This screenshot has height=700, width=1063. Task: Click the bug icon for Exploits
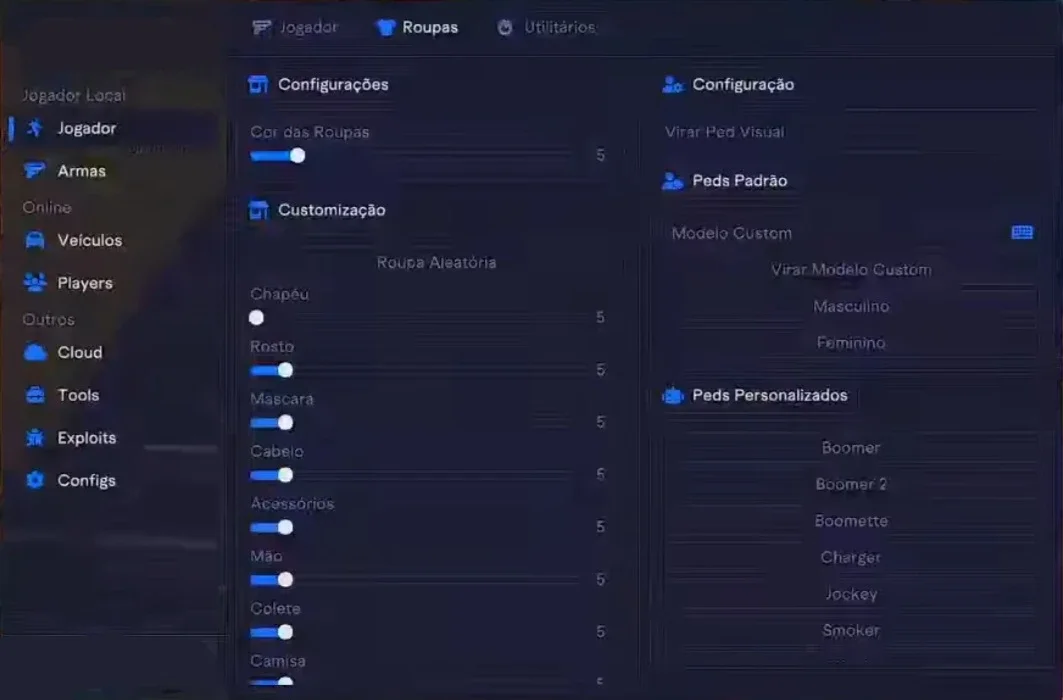35,438
